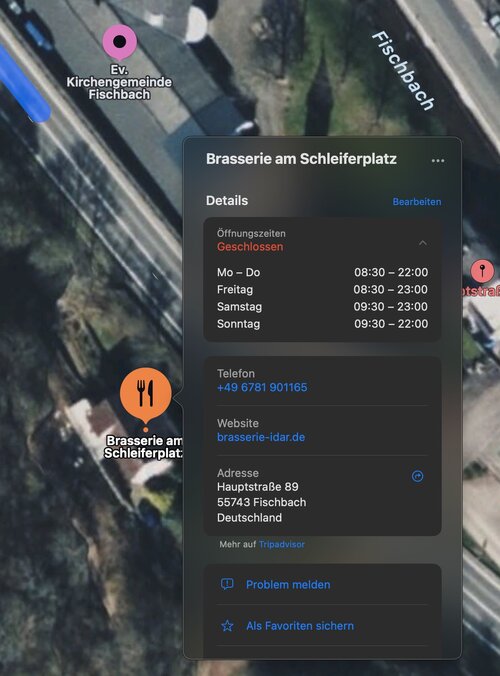Click the star icon for favorites
The height and width of the screenshot is (676, 500).
(x=227, y=626)
